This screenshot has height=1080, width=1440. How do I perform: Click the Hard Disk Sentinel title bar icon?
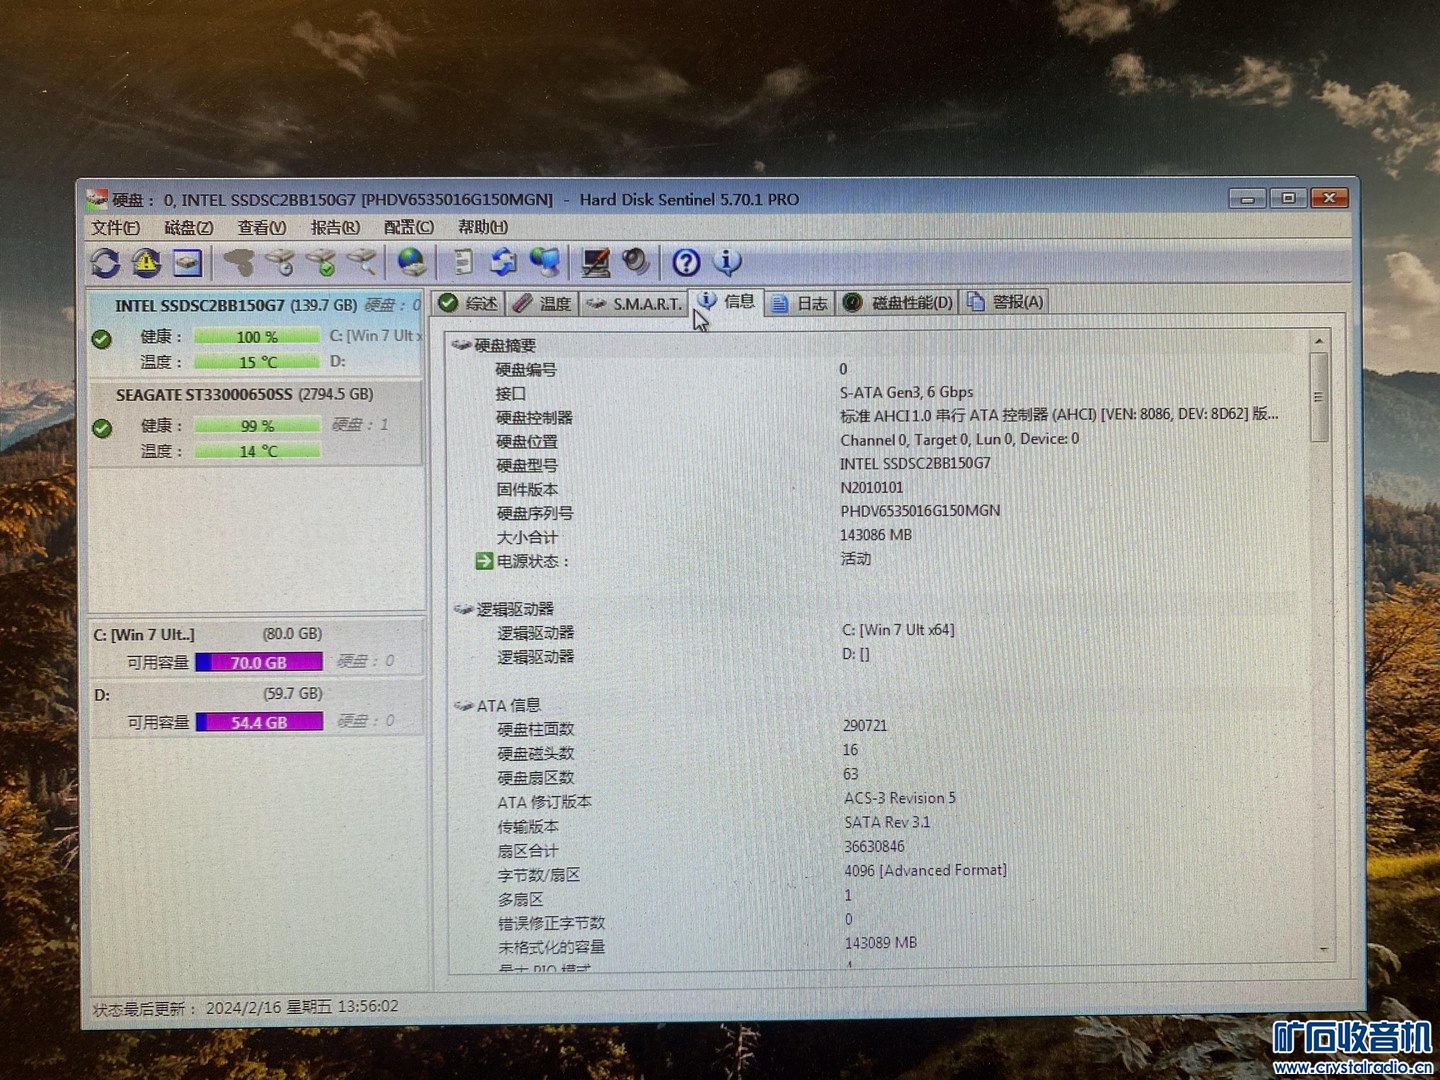97,199
